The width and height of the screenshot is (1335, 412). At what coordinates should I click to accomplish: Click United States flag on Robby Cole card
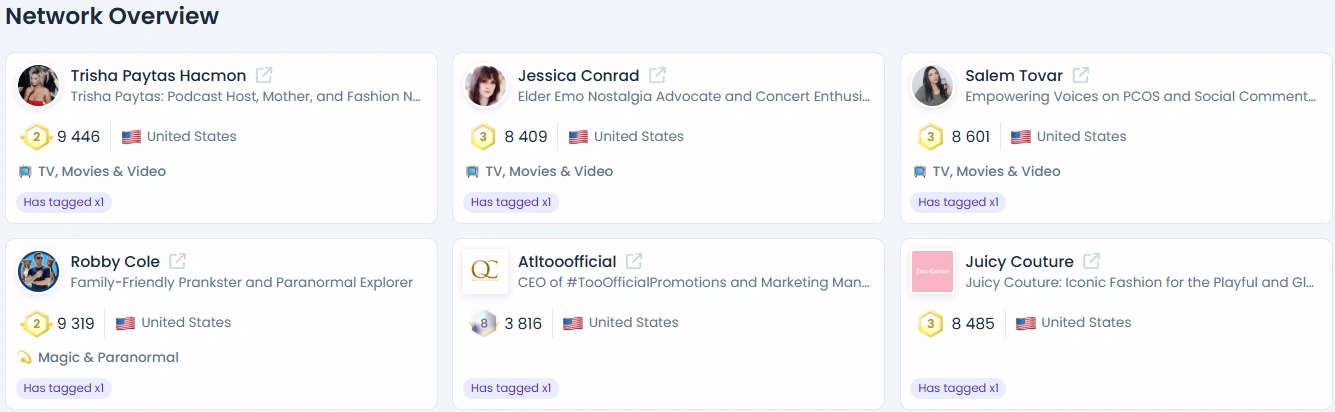(125, 323)
